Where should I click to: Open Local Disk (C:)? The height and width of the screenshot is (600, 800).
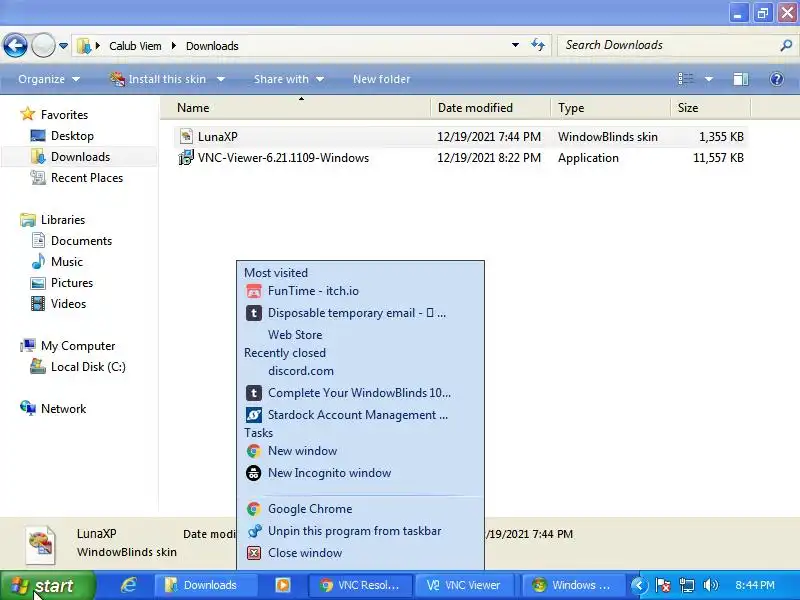click(88, 366)
